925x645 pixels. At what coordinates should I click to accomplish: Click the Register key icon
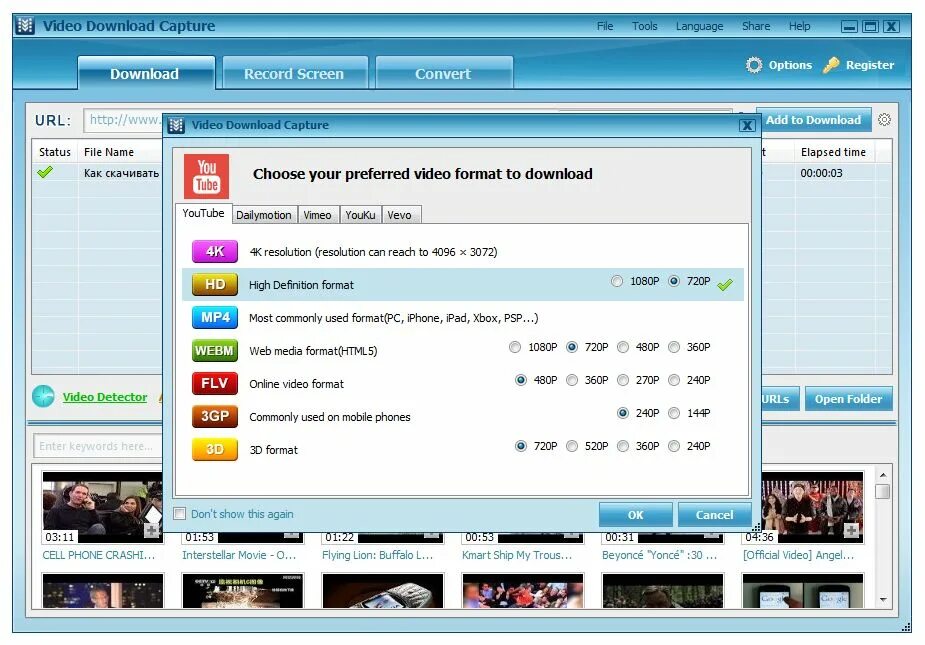click(x=831, y=65)
